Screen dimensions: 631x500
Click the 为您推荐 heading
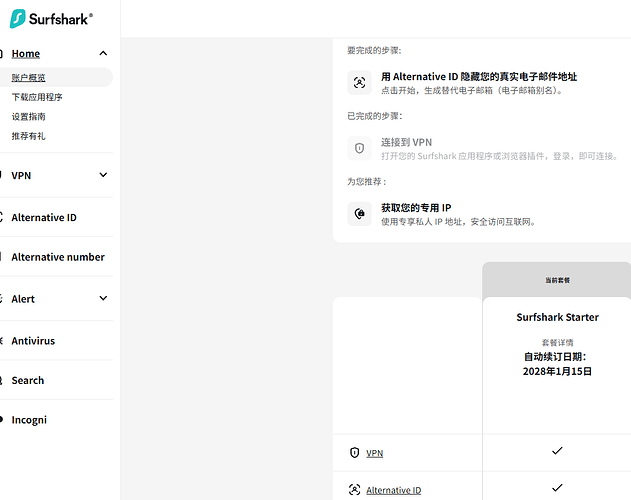(367, 182)
